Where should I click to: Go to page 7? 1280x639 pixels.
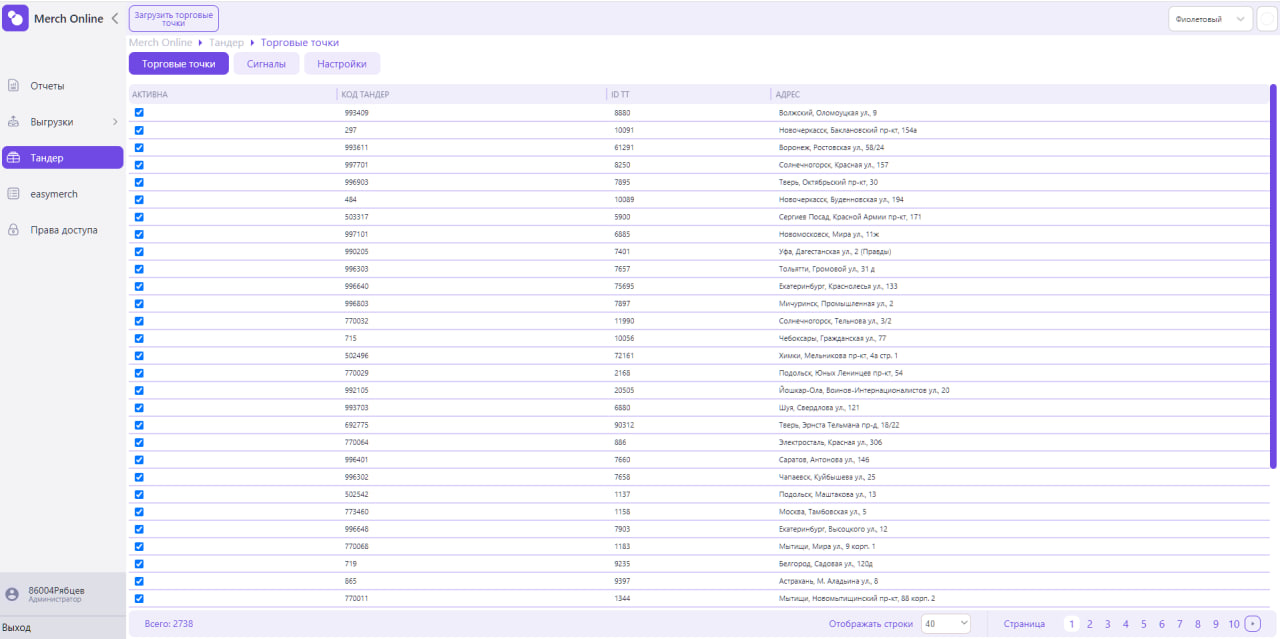[x=1180, y=624]
